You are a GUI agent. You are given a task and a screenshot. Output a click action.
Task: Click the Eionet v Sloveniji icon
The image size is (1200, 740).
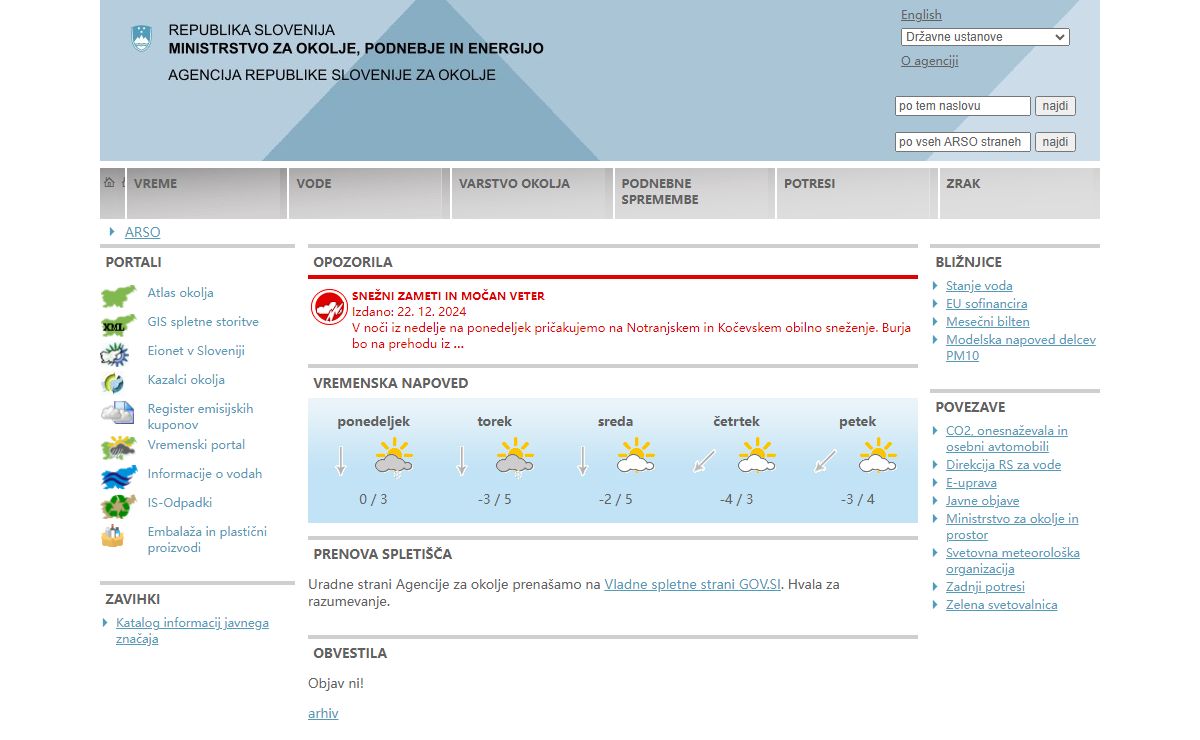point(115,353)
